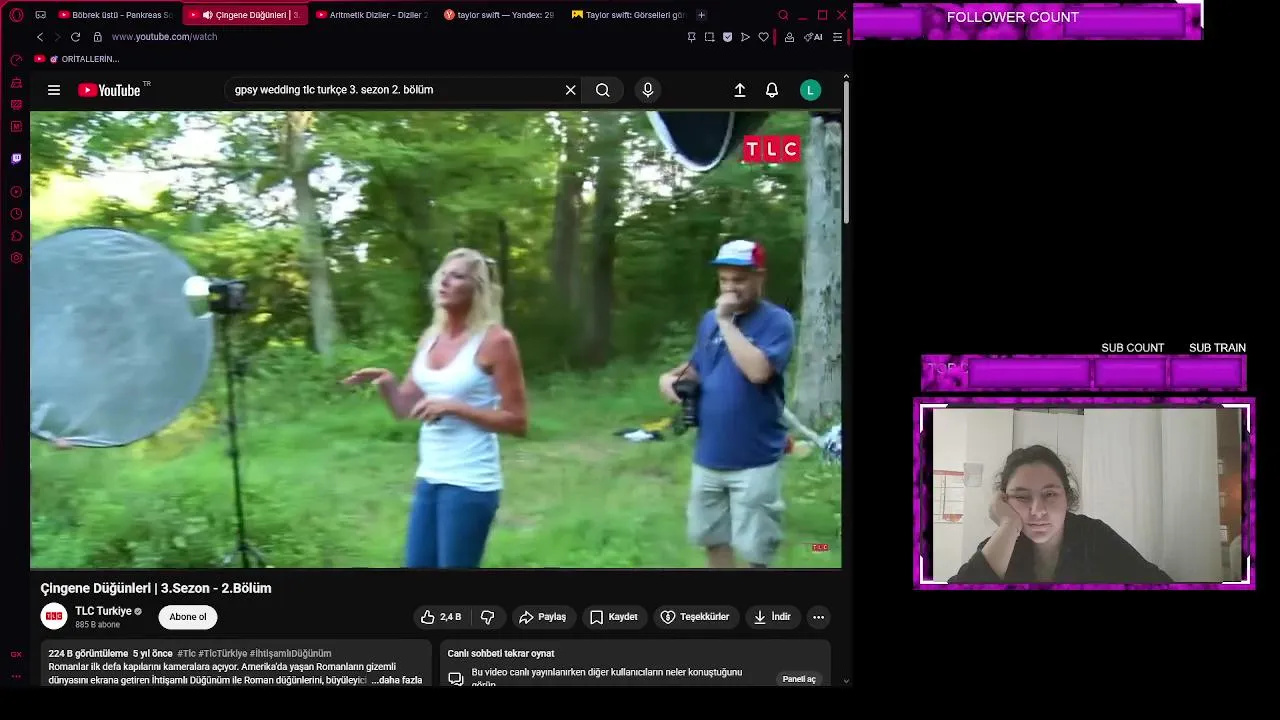Navigate back with the browser arrow
This screenshot has height=720, width=1280.
click(x=40, y=37)
